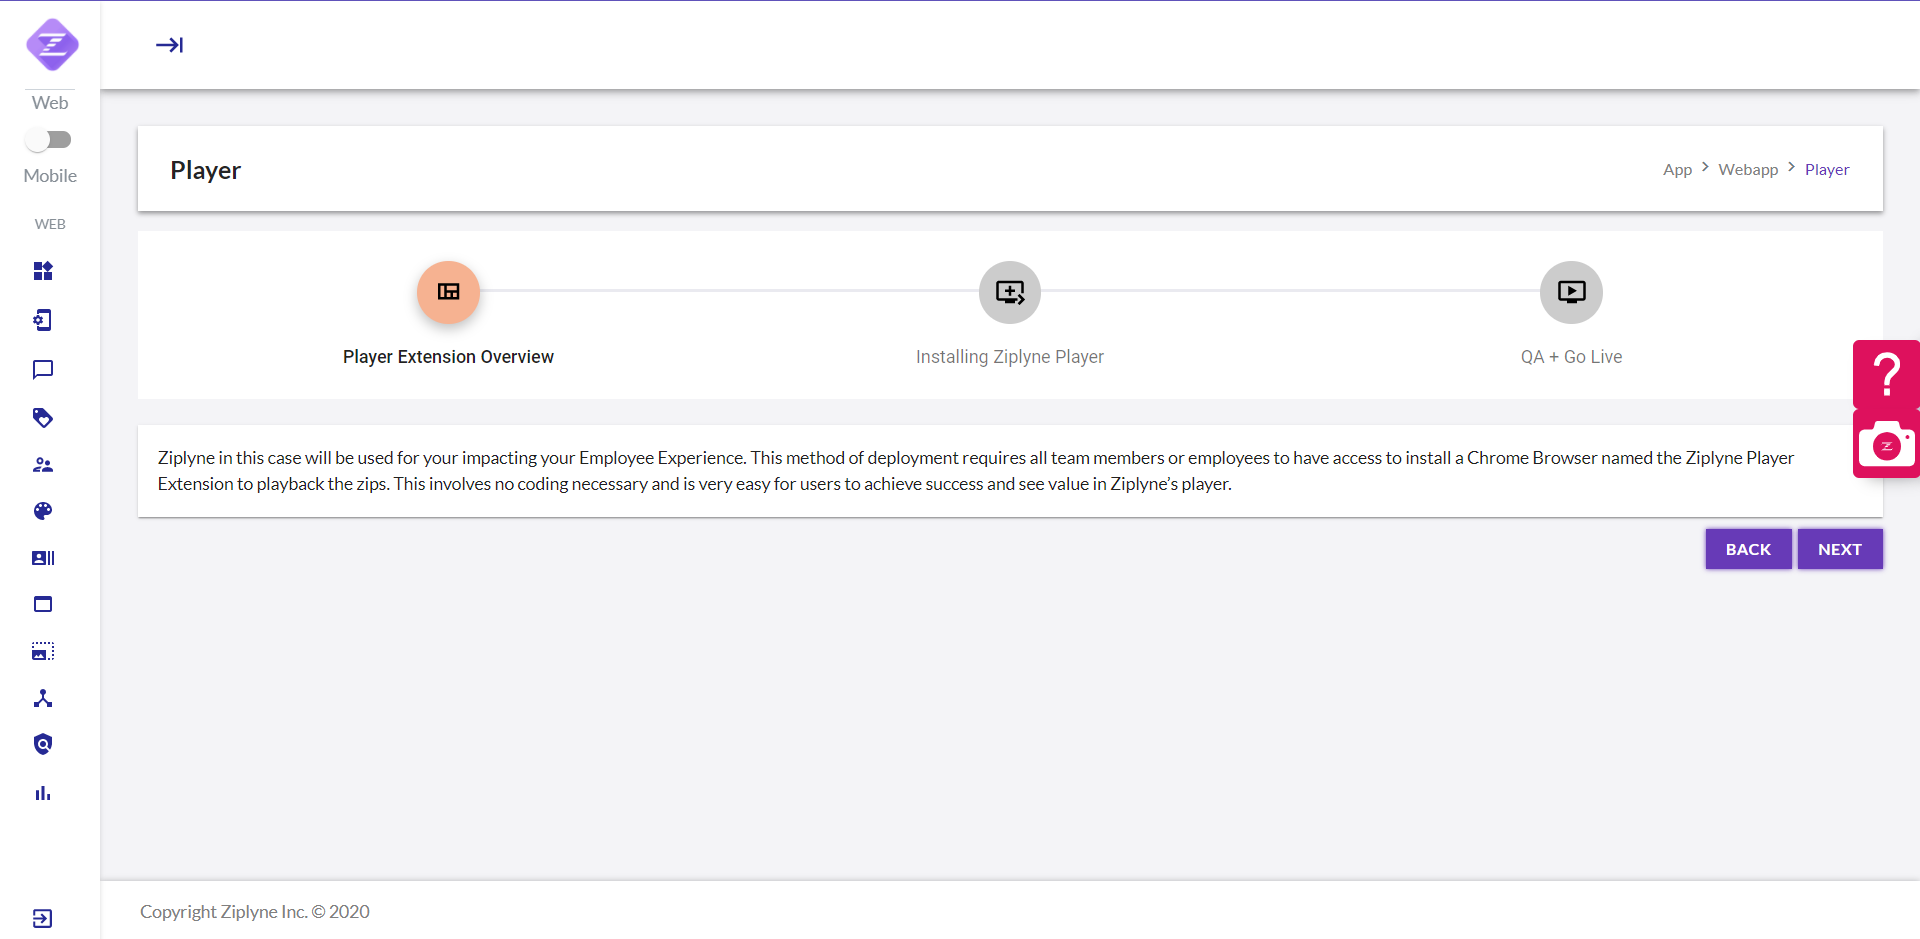Open the dashboard widgets icon in sidebar
The width and height of the screenshot is (1920, 939).
[x=43, y=271]
